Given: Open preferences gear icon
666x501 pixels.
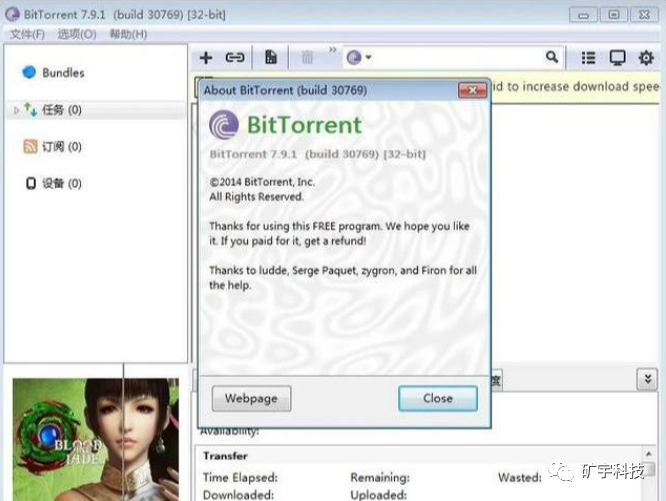Looking at the screenshot, I should pos(646,57).
